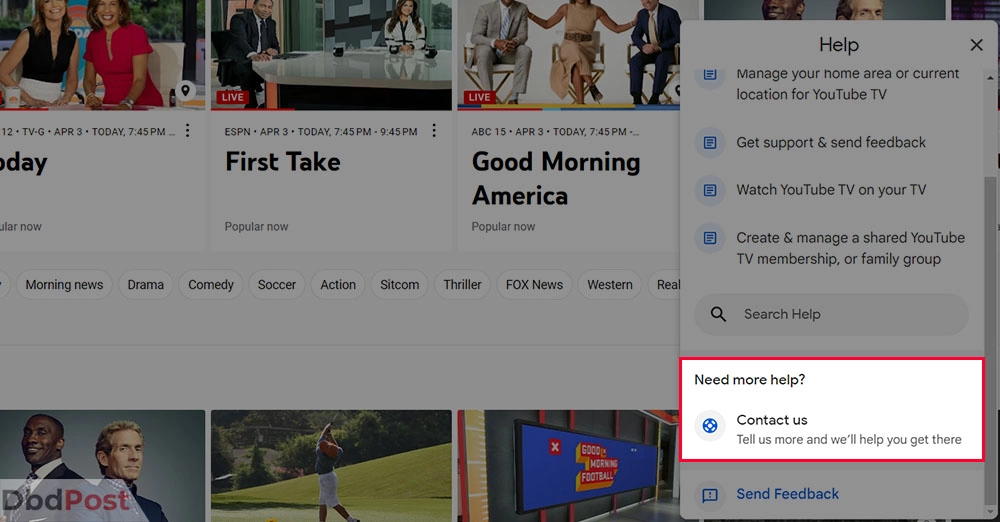Click 'Popular now' under First Take

pos(256,227)
